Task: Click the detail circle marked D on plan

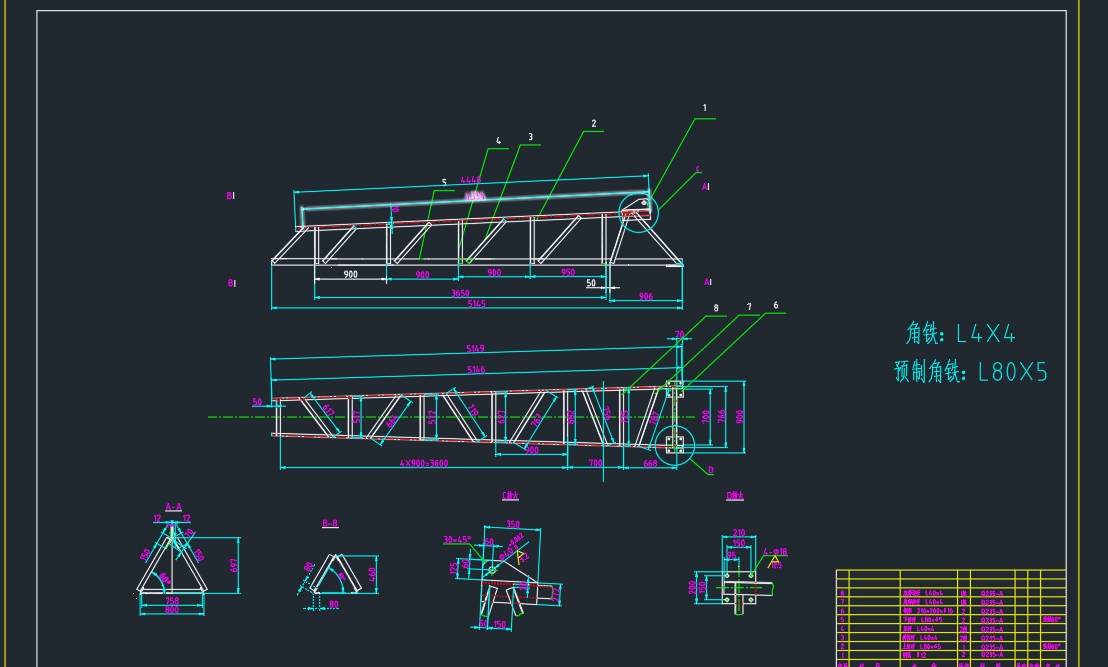Action: point(675,445)
